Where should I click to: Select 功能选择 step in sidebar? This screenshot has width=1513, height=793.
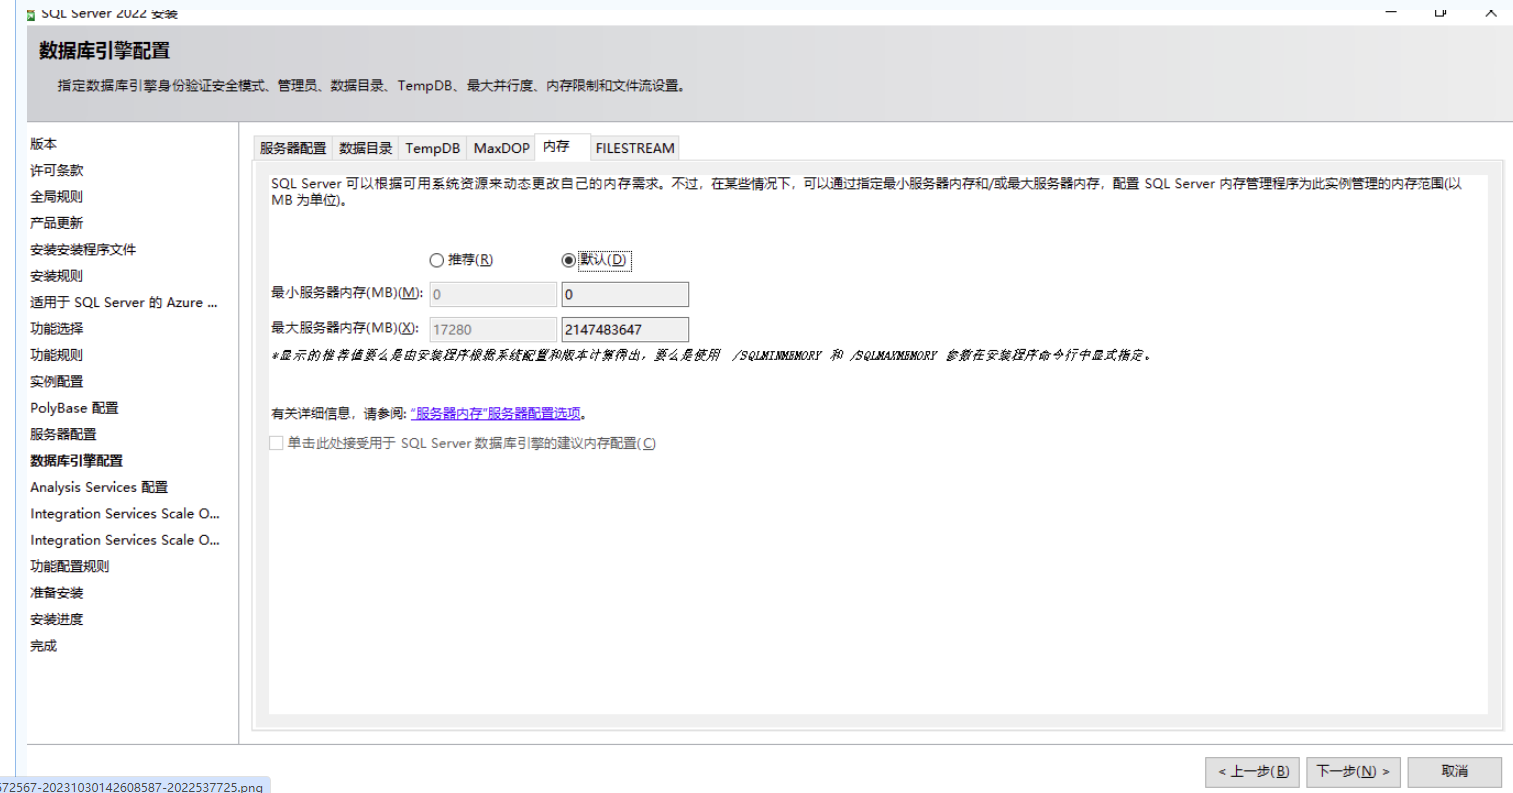coord(57,328)
